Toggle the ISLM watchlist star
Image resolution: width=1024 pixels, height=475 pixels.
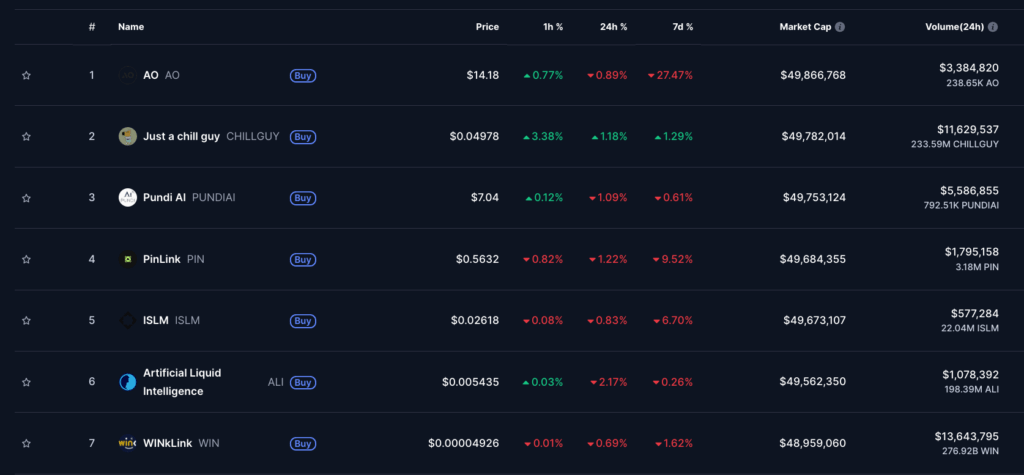26,321
